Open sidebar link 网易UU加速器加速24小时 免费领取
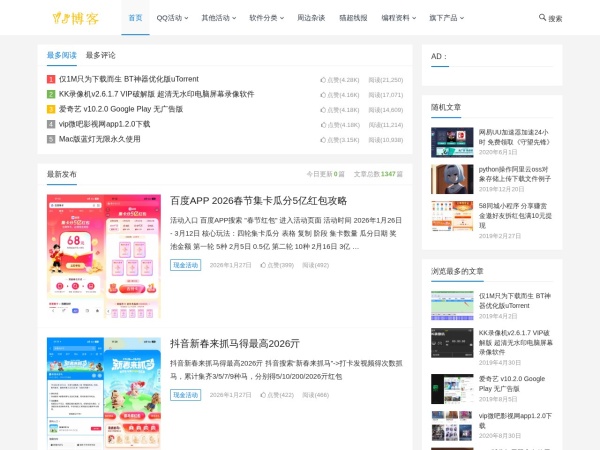 point(515,137)
